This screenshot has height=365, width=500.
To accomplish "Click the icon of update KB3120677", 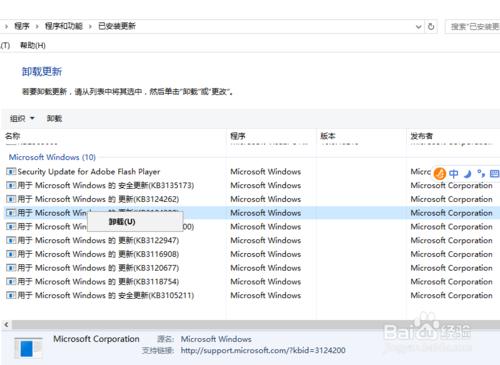I will point(11,268).
